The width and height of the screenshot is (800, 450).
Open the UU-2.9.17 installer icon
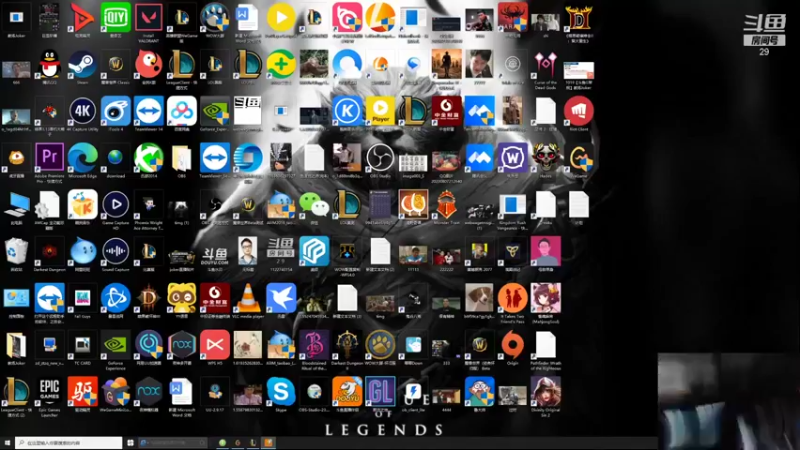[215, 392]
